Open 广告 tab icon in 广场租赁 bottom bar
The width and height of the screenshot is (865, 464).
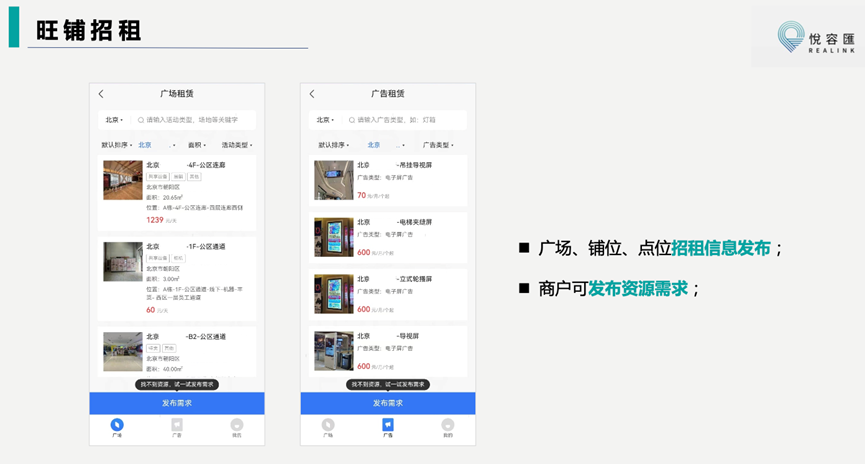point(177,425)
